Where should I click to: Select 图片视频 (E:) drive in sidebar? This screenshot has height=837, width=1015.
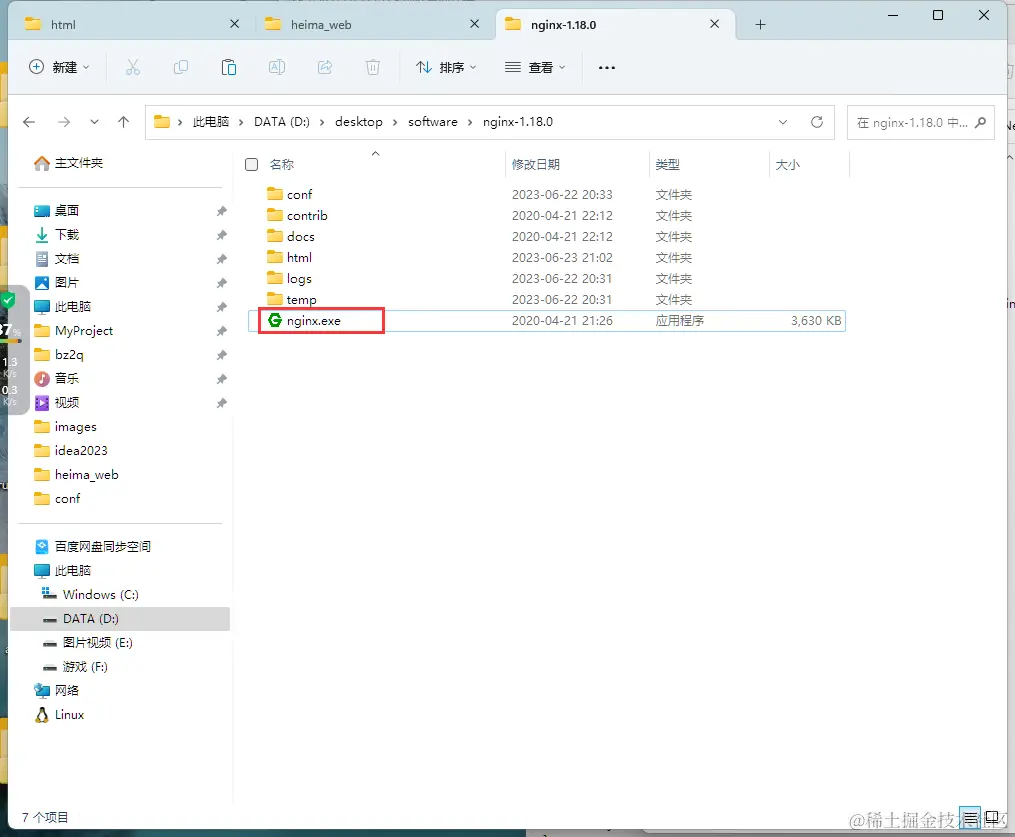[88, 643]
